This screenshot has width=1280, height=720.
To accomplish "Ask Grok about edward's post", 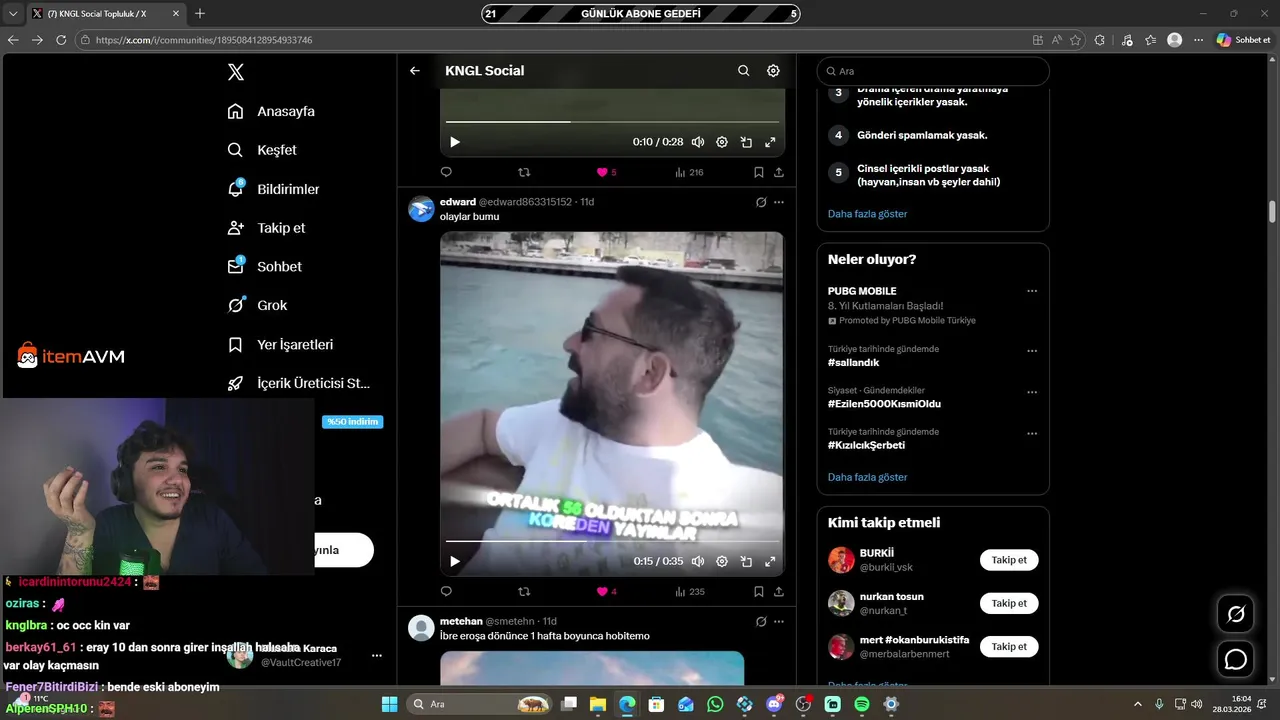I will pyautogui.click(x=761, y=202).
